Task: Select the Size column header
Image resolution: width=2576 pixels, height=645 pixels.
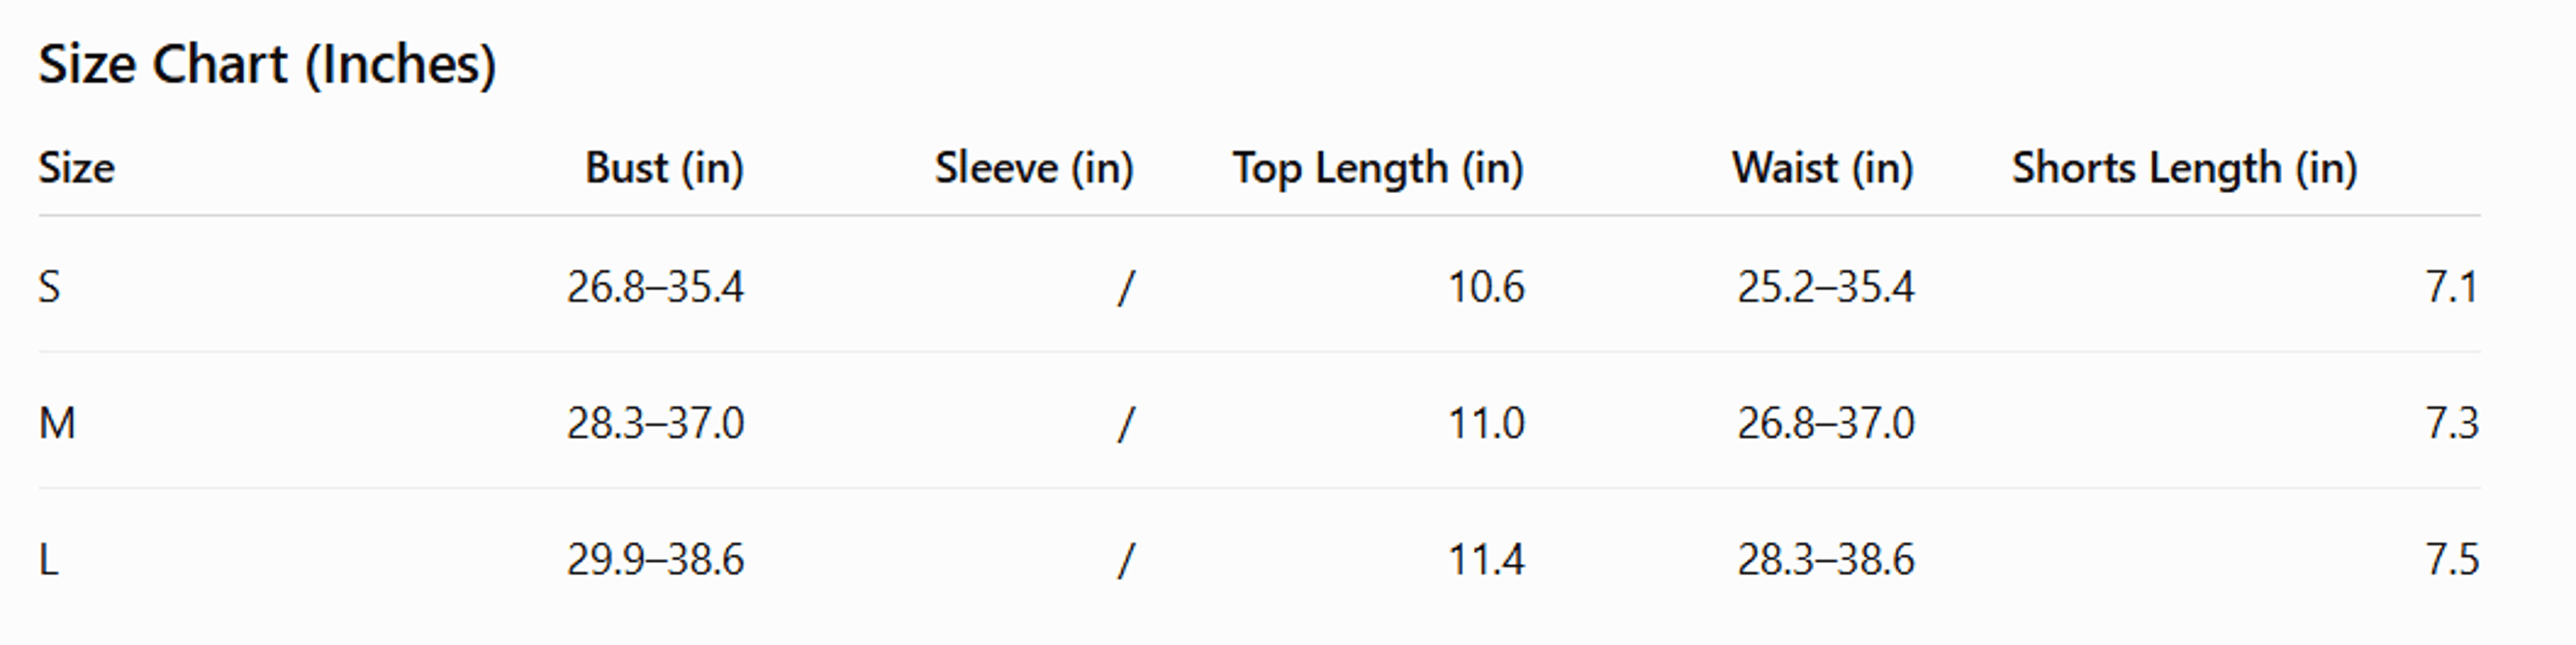Action: [x=76, y=168]
